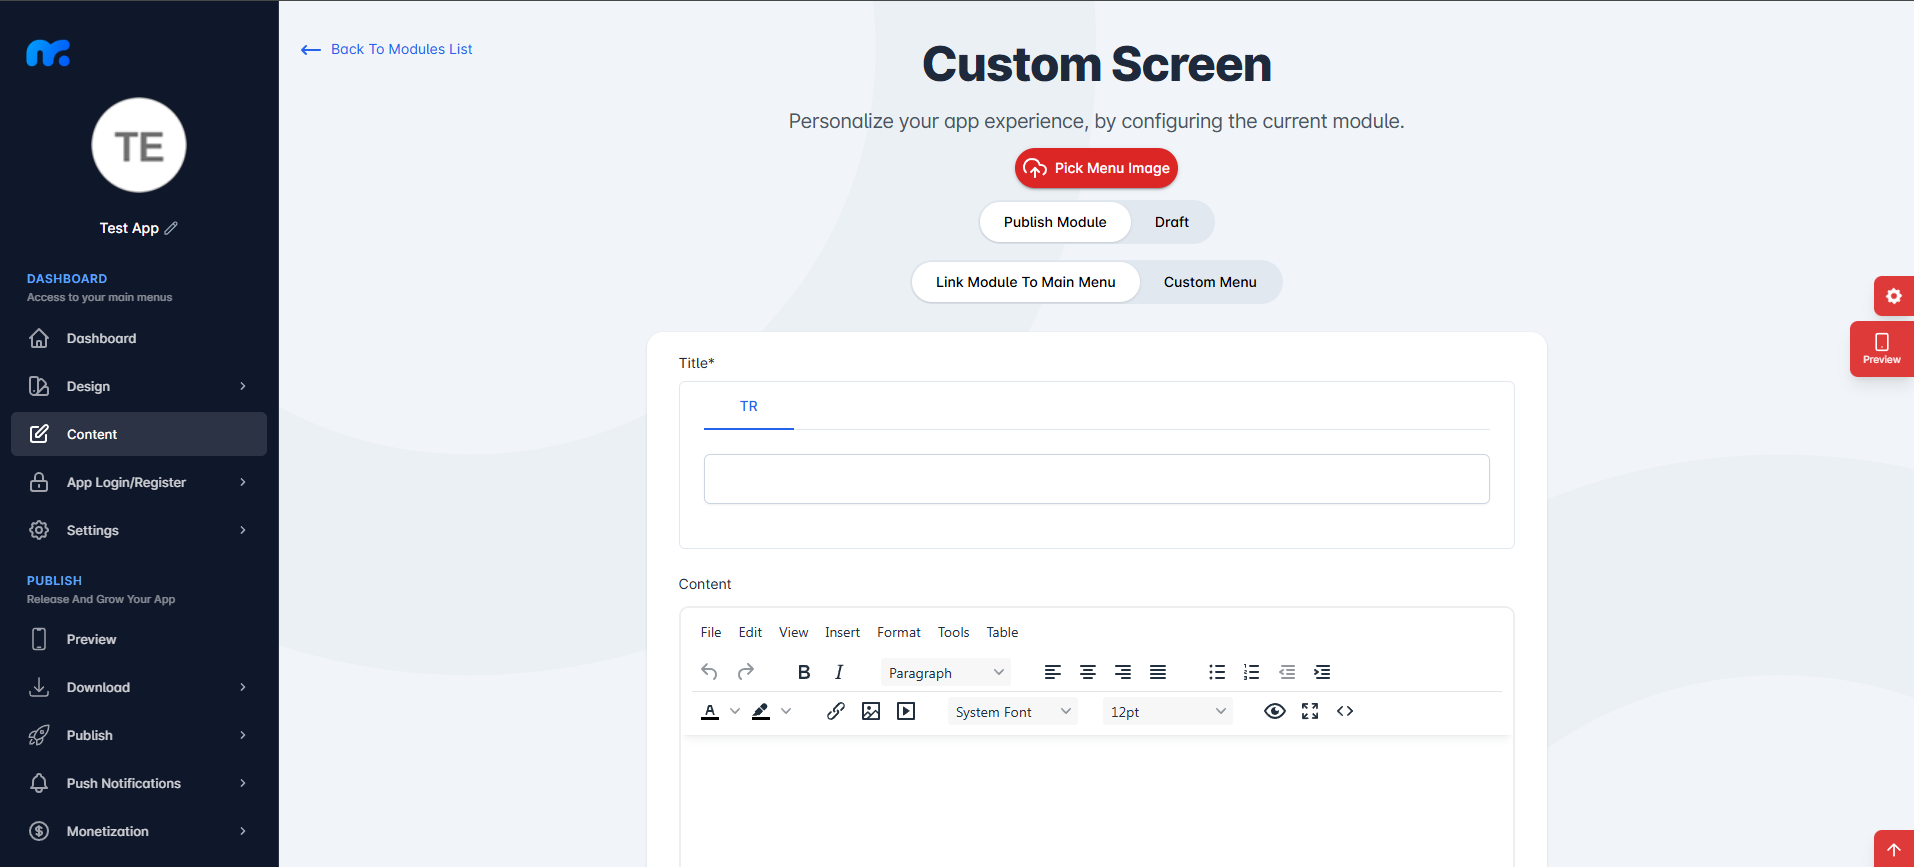Open the editor View menu
Viewport: 1914px width, 867px height.
coord(793,632)
